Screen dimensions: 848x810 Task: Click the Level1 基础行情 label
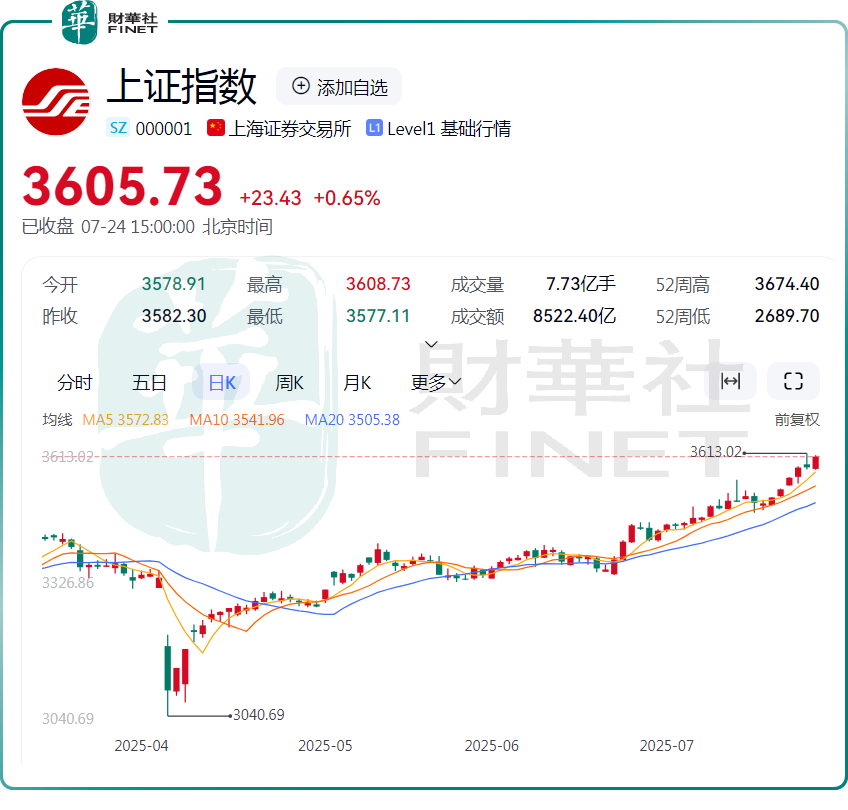[x=449, y=129]
